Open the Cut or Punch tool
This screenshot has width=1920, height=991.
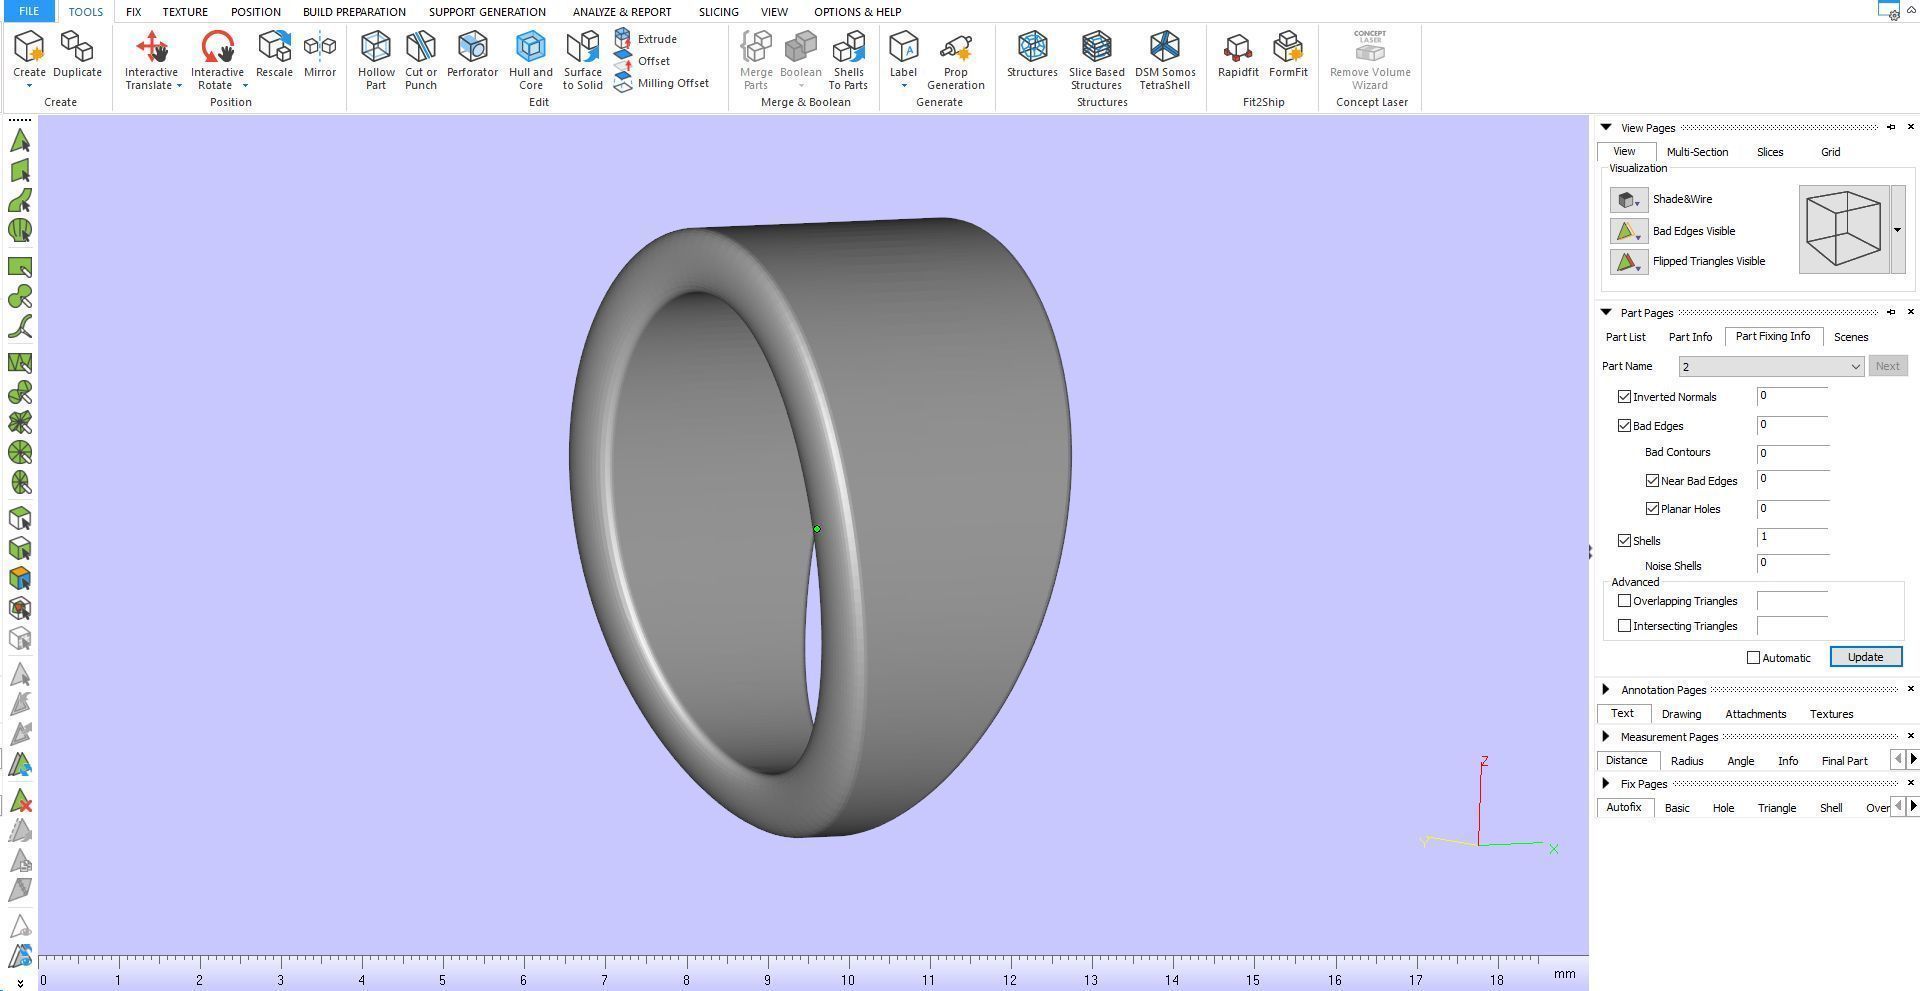[x=421, y=60]
